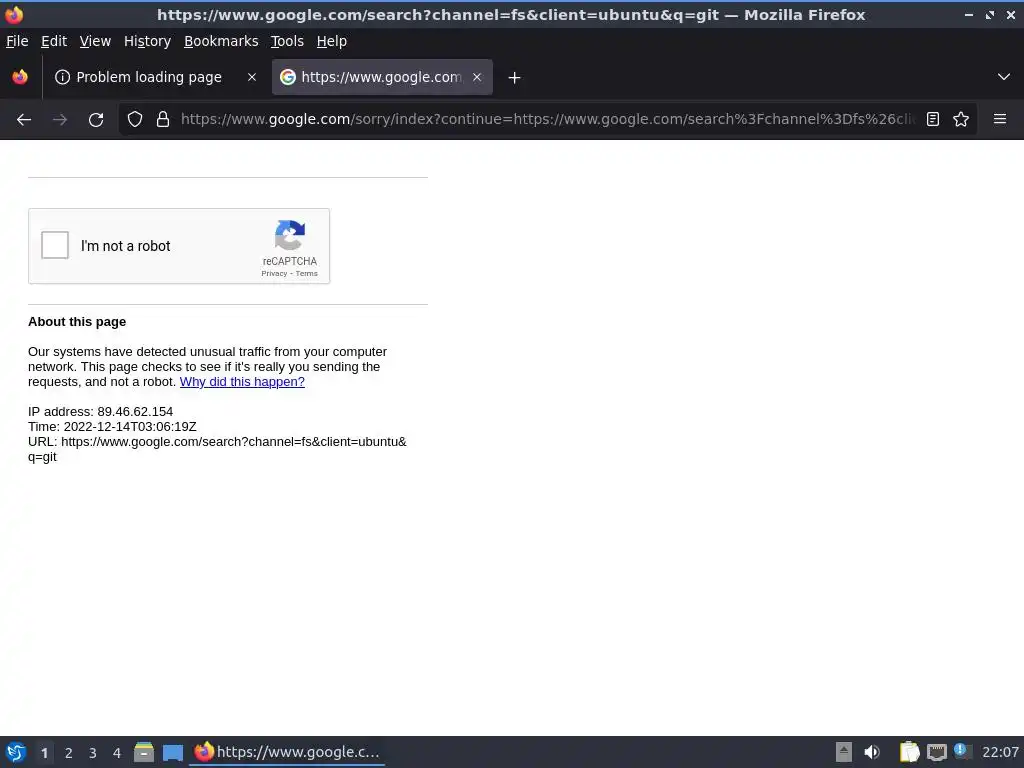List all tabs dropdown arrow

(1004, 77)
